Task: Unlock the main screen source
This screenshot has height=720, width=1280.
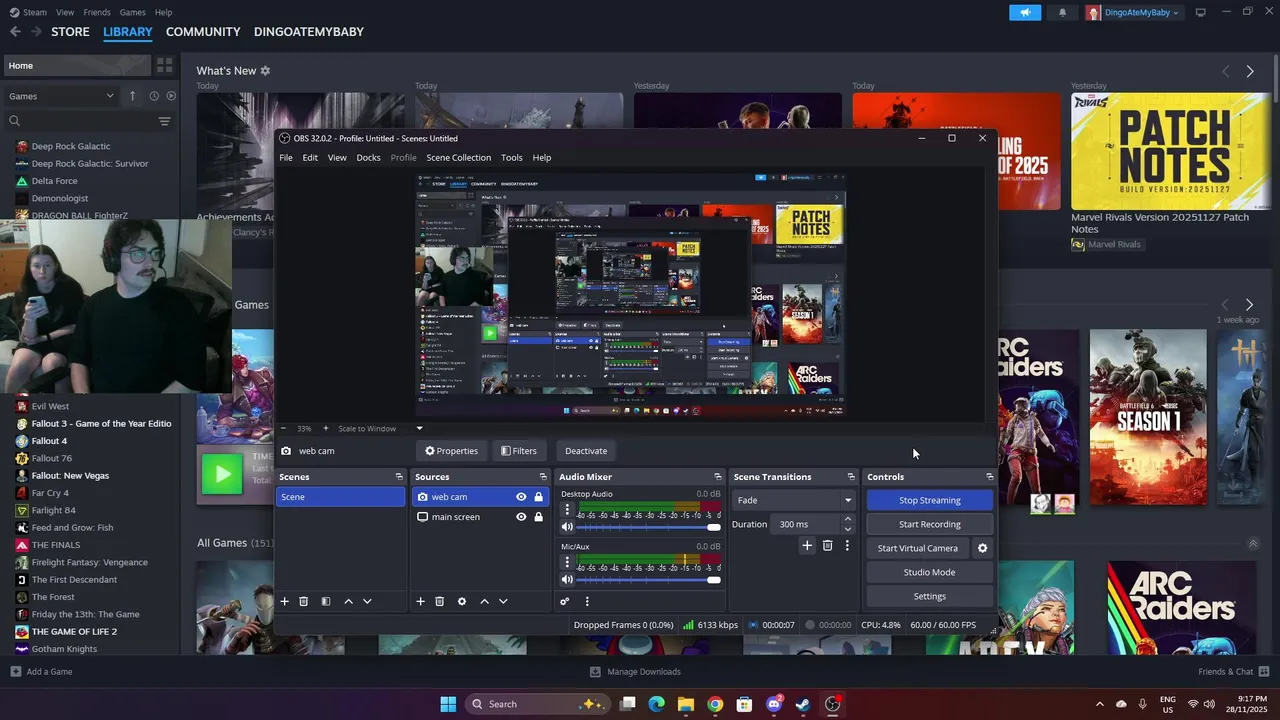Action: [x=539, y=517]
